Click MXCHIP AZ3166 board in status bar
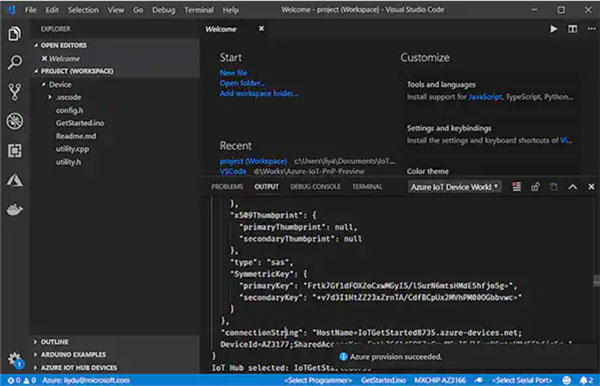This screenshot has height=386, width=600. [440, 380]
